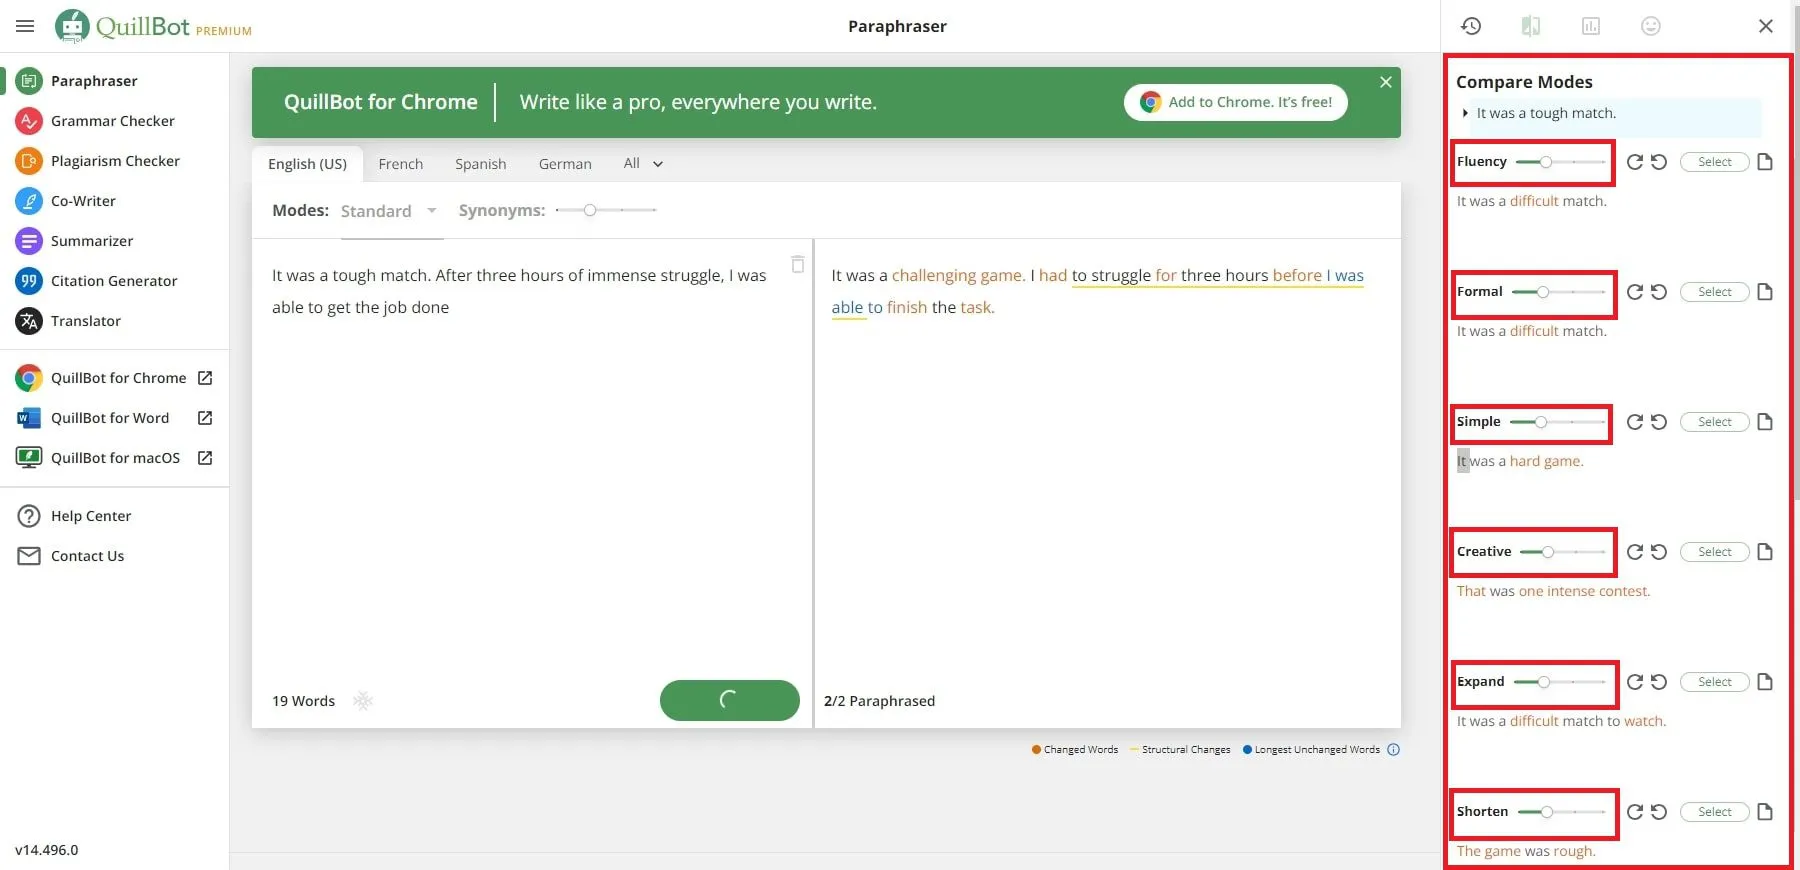Viewport: 1800px width, 870px height.
Task: Expand the All languages dropdown
Action: pyautogui.click(x=643, y=164)
